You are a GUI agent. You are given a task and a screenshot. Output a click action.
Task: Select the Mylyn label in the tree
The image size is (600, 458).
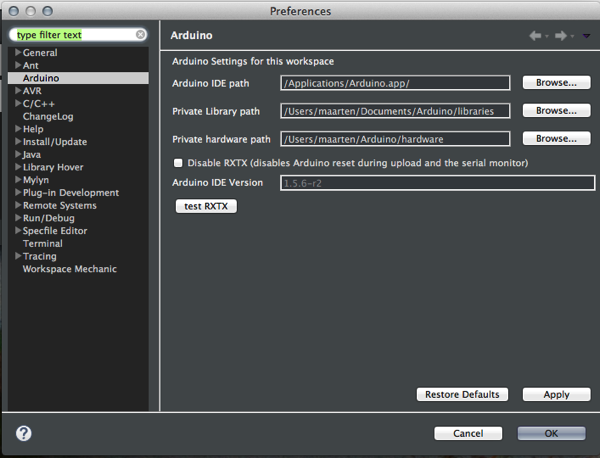(36, 180)
